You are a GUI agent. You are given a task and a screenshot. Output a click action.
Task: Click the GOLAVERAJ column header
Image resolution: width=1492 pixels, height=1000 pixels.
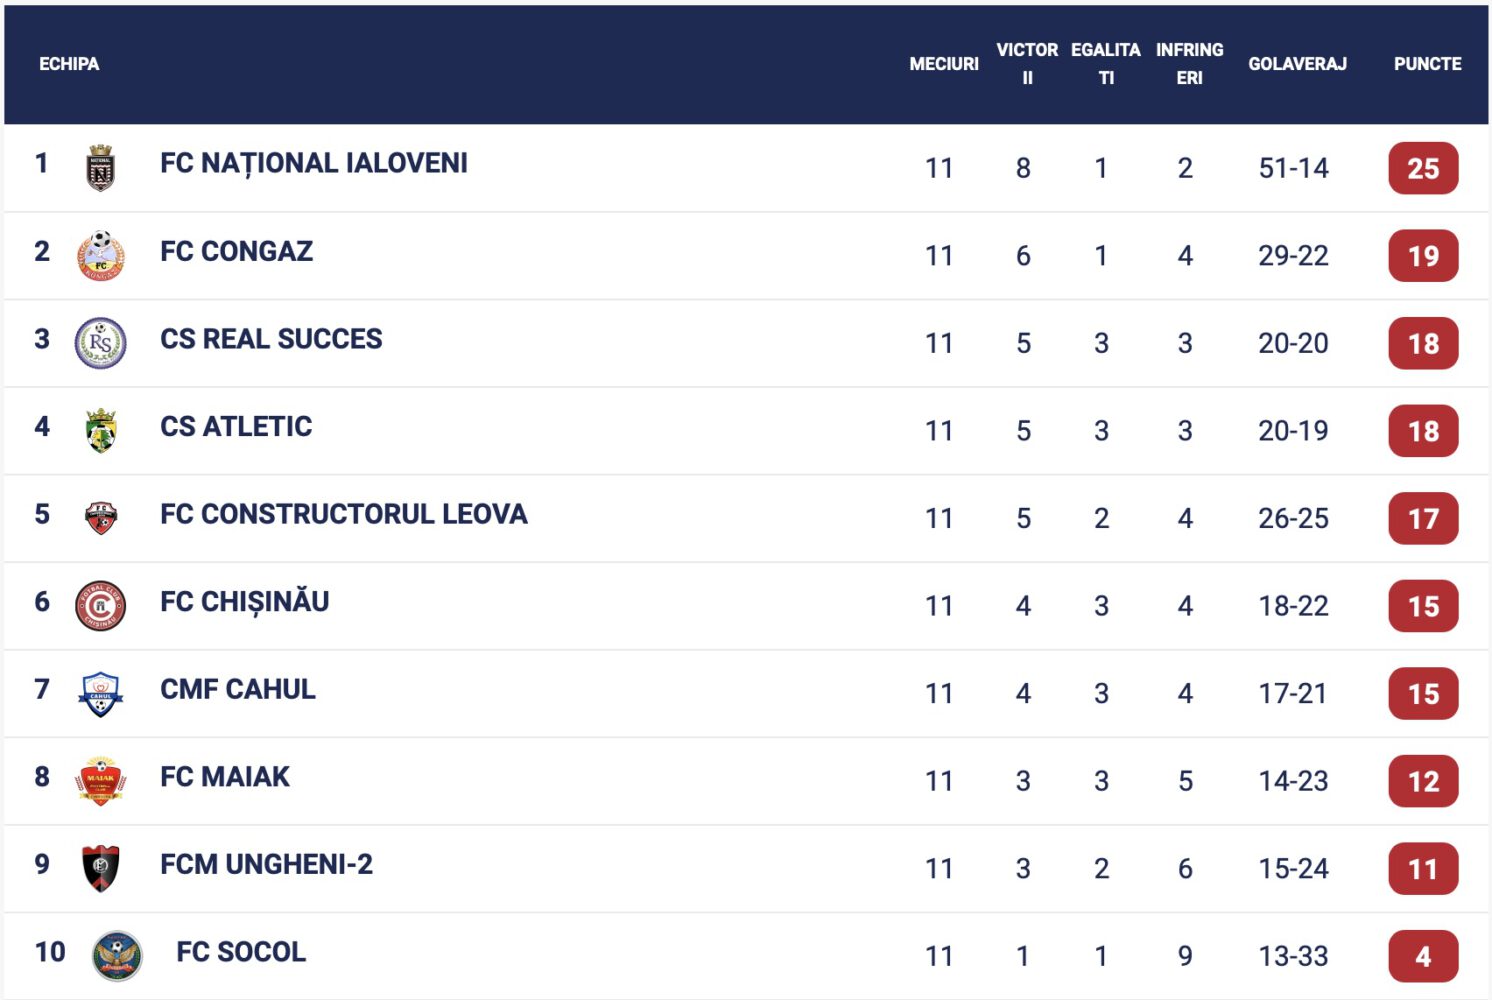(1297, 64)
